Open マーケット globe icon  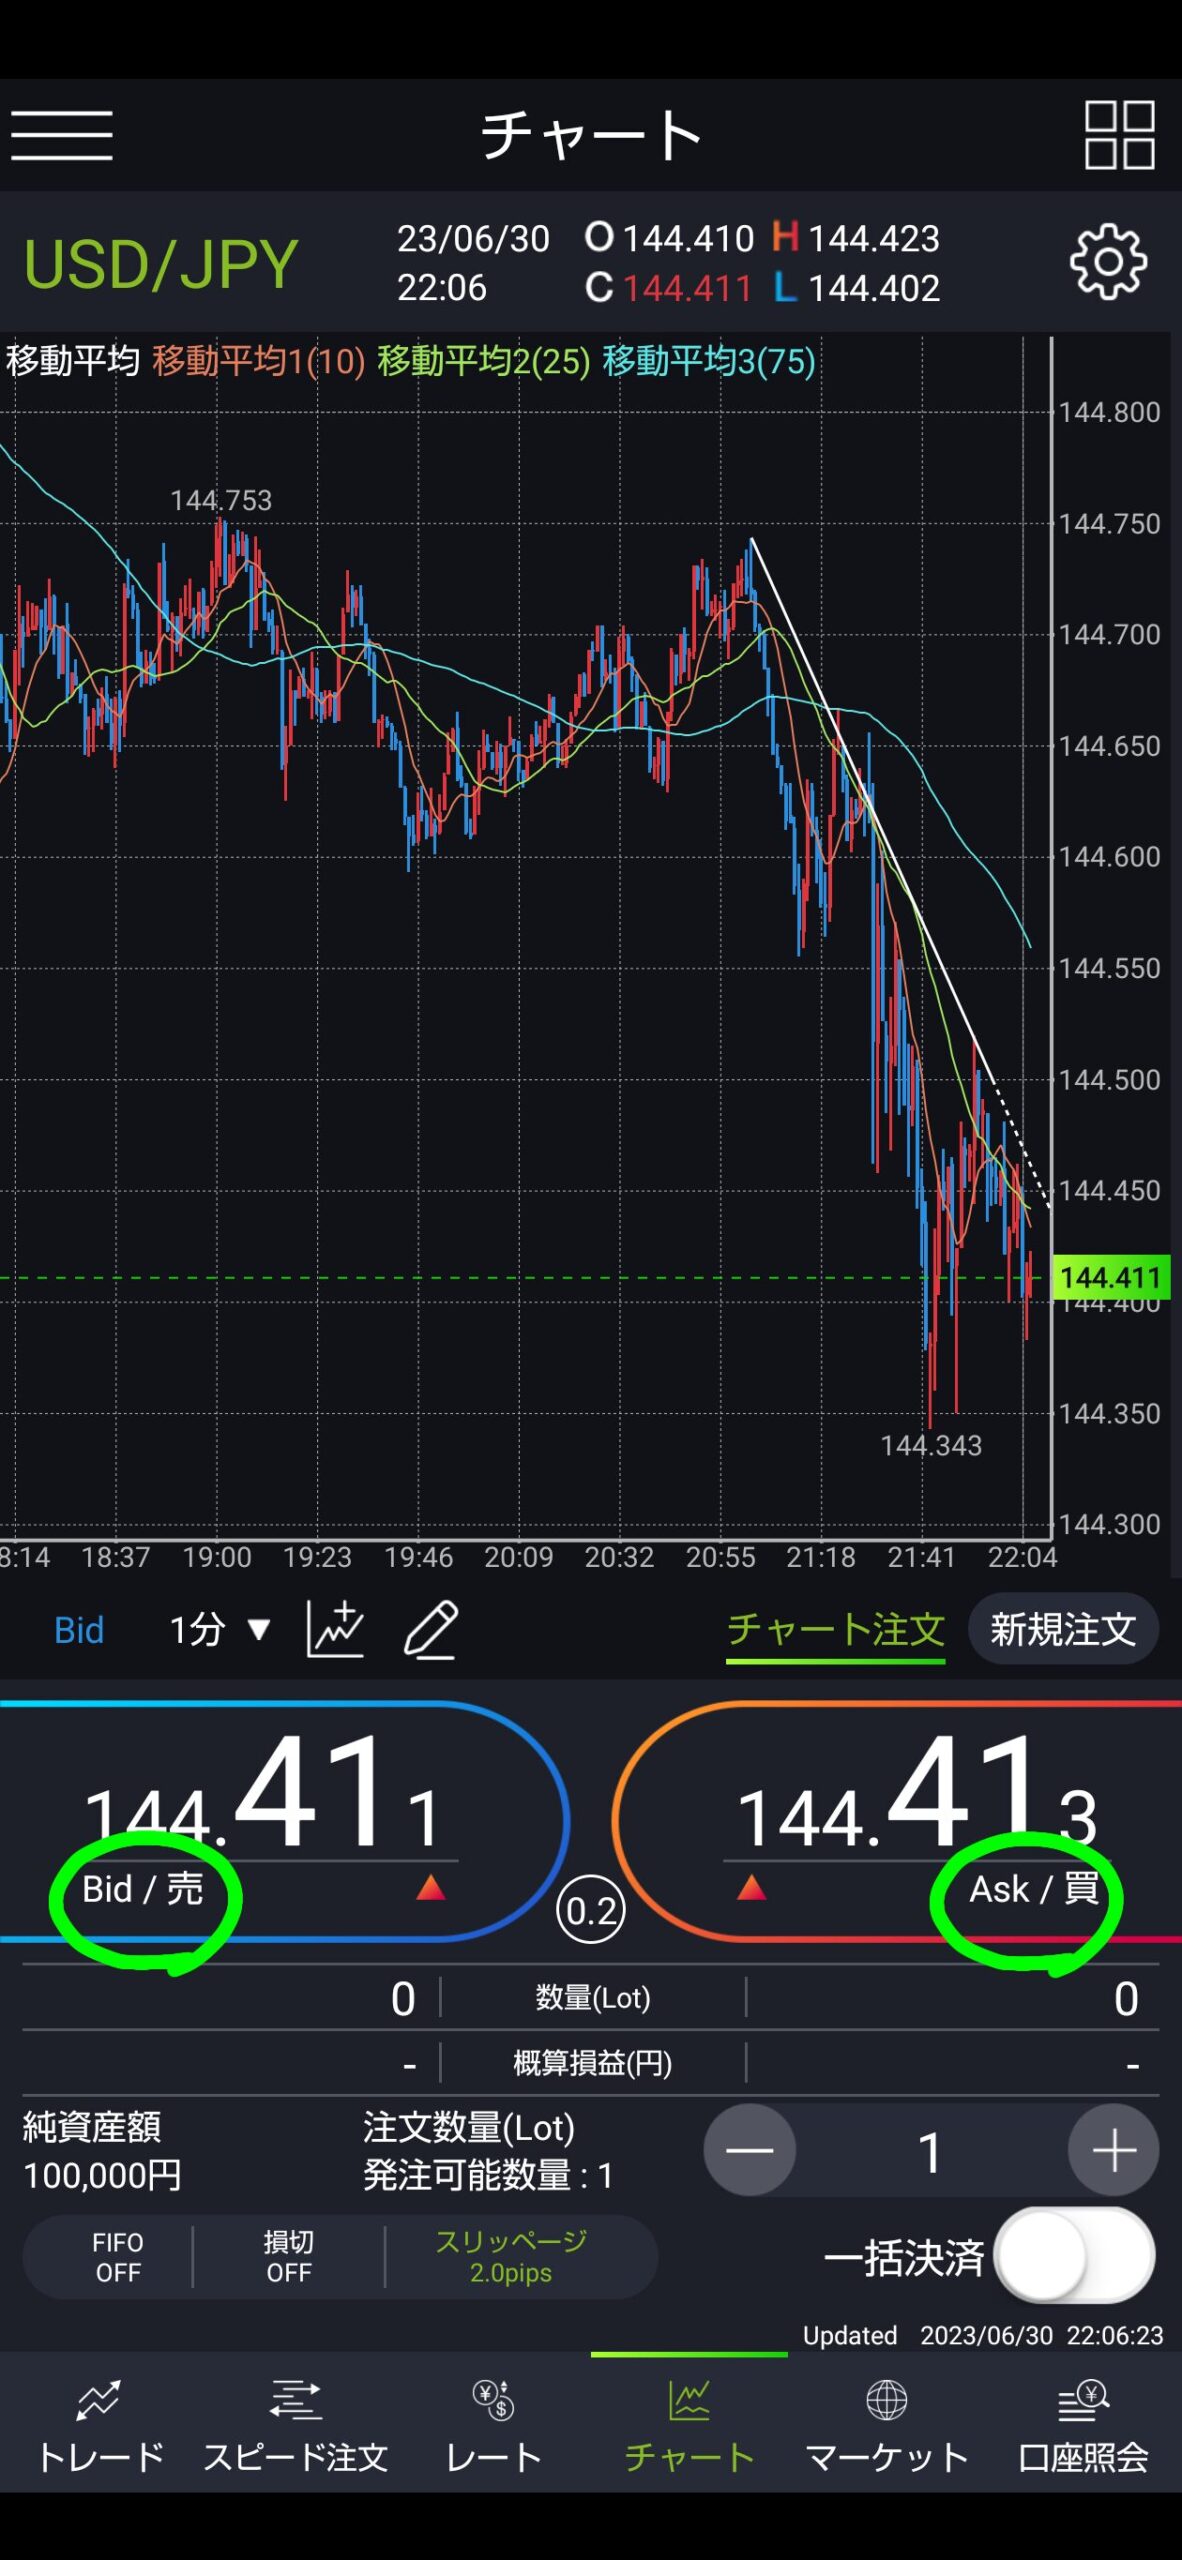[x=887, y=2425]
